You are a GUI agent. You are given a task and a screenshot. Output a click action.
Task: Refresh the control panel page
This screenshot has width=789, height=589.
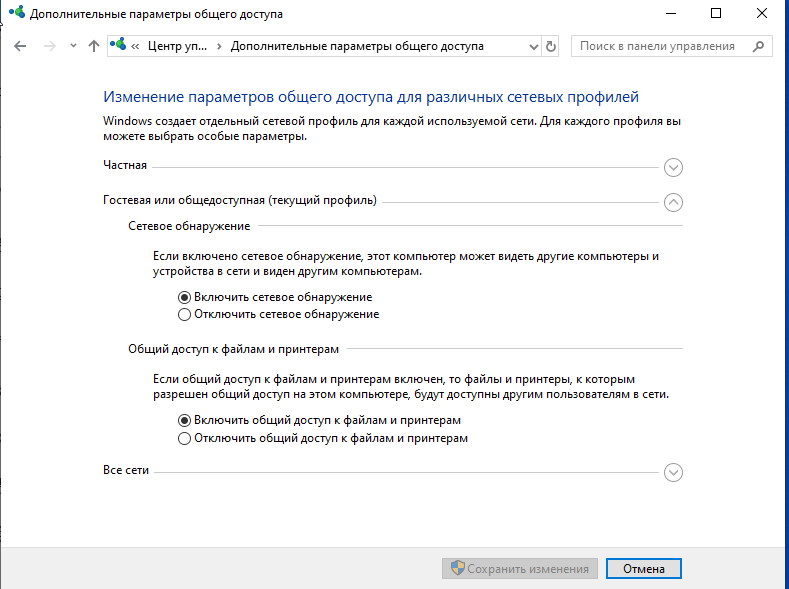(x=550, y=47)
